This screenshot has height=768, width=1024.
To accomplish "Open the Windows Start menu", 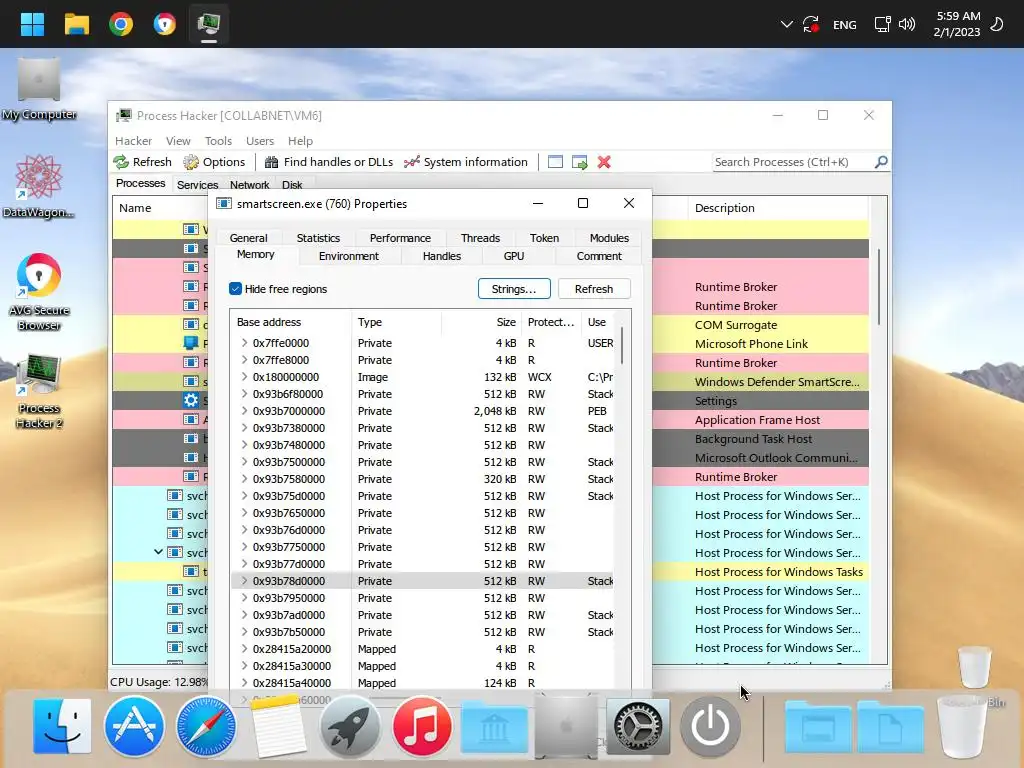I will point(32,24).
